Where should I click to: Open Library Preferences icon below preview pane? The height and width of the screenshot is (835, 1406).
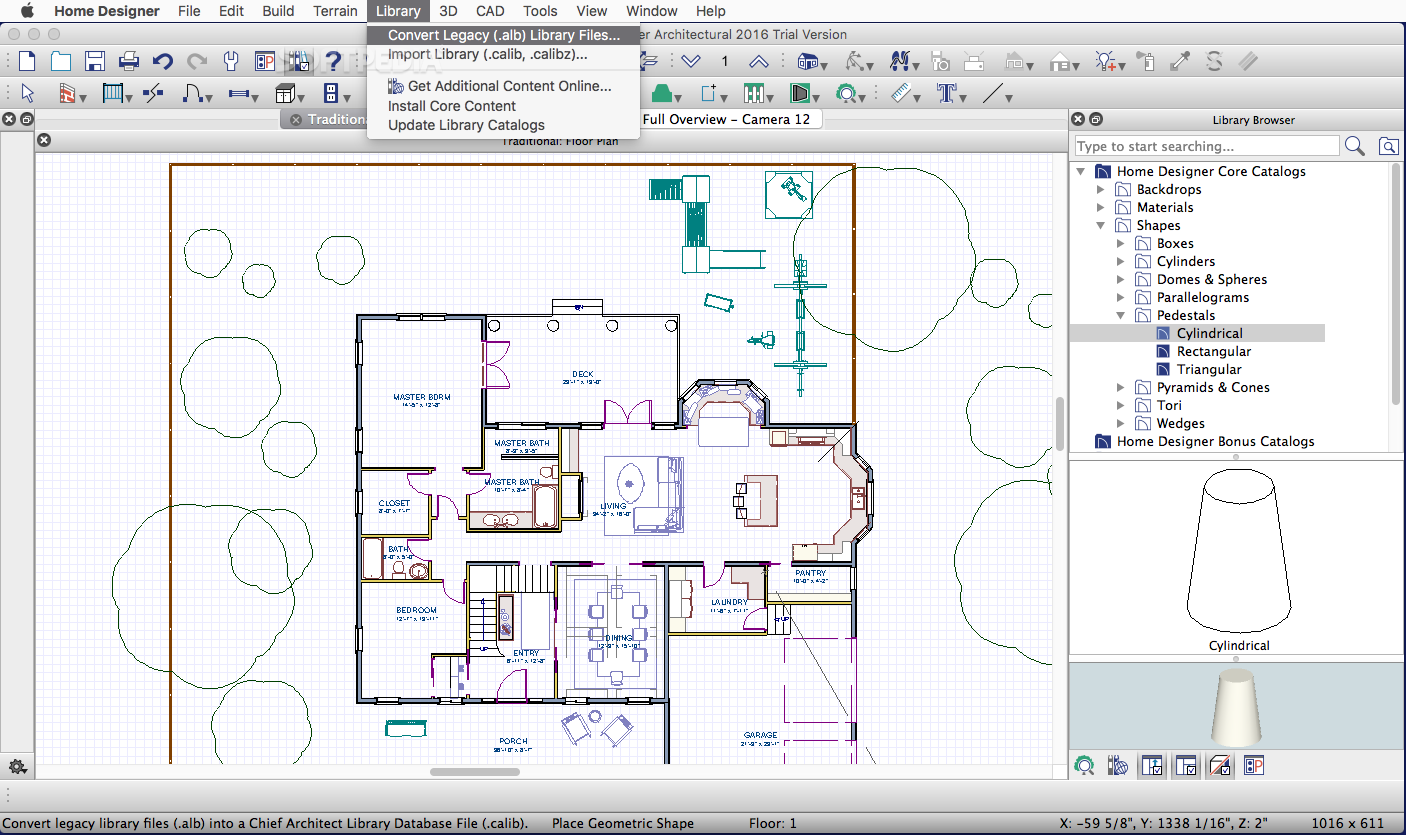tap(1253, 766)
